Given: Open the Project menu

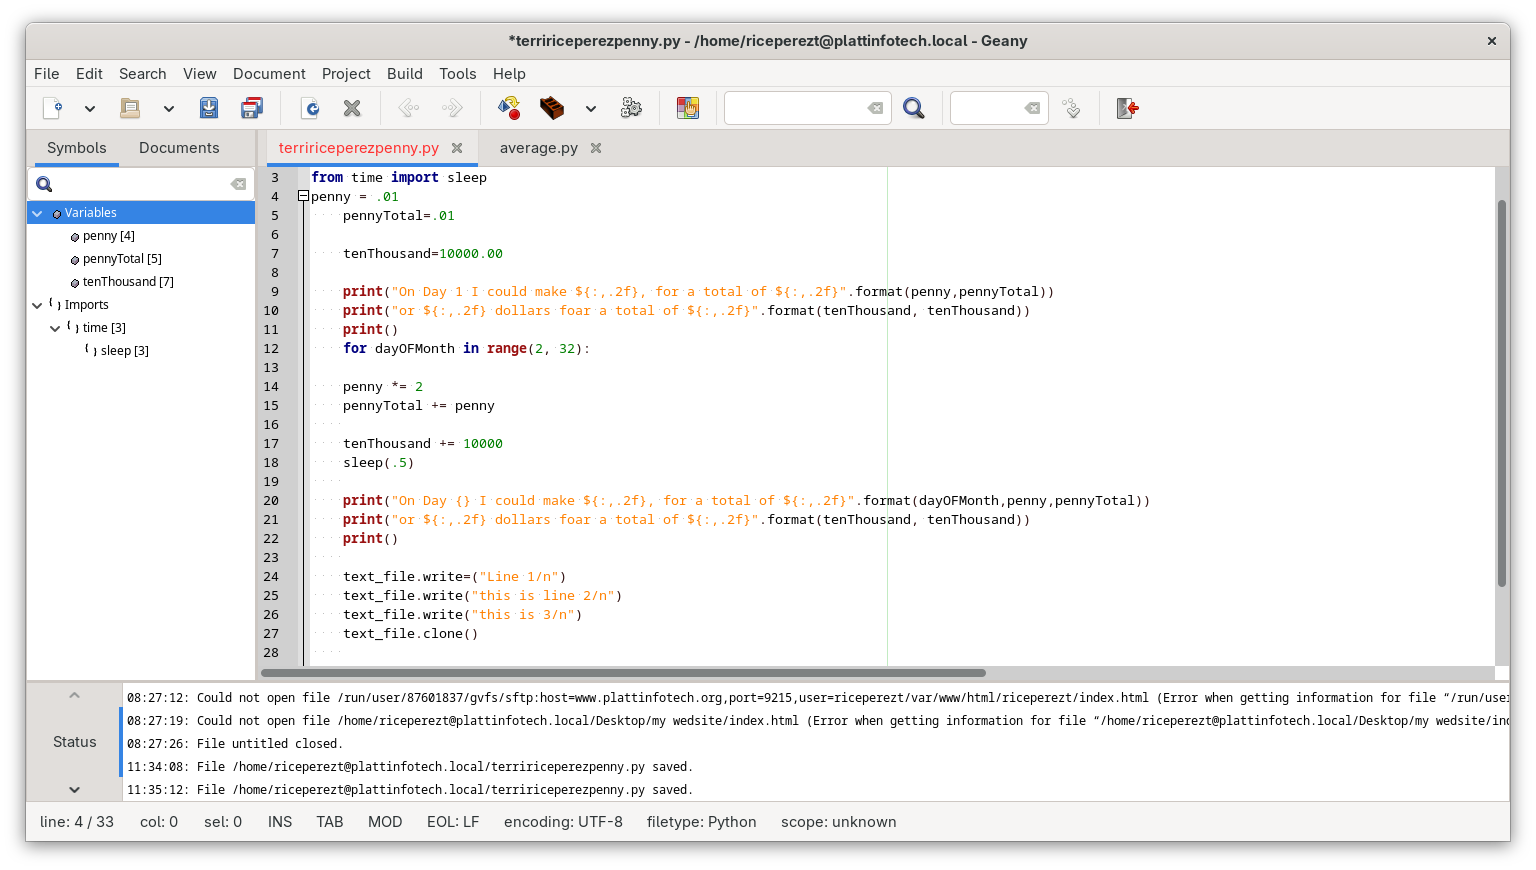Looking at the screenshot, I should click(346, 74).
